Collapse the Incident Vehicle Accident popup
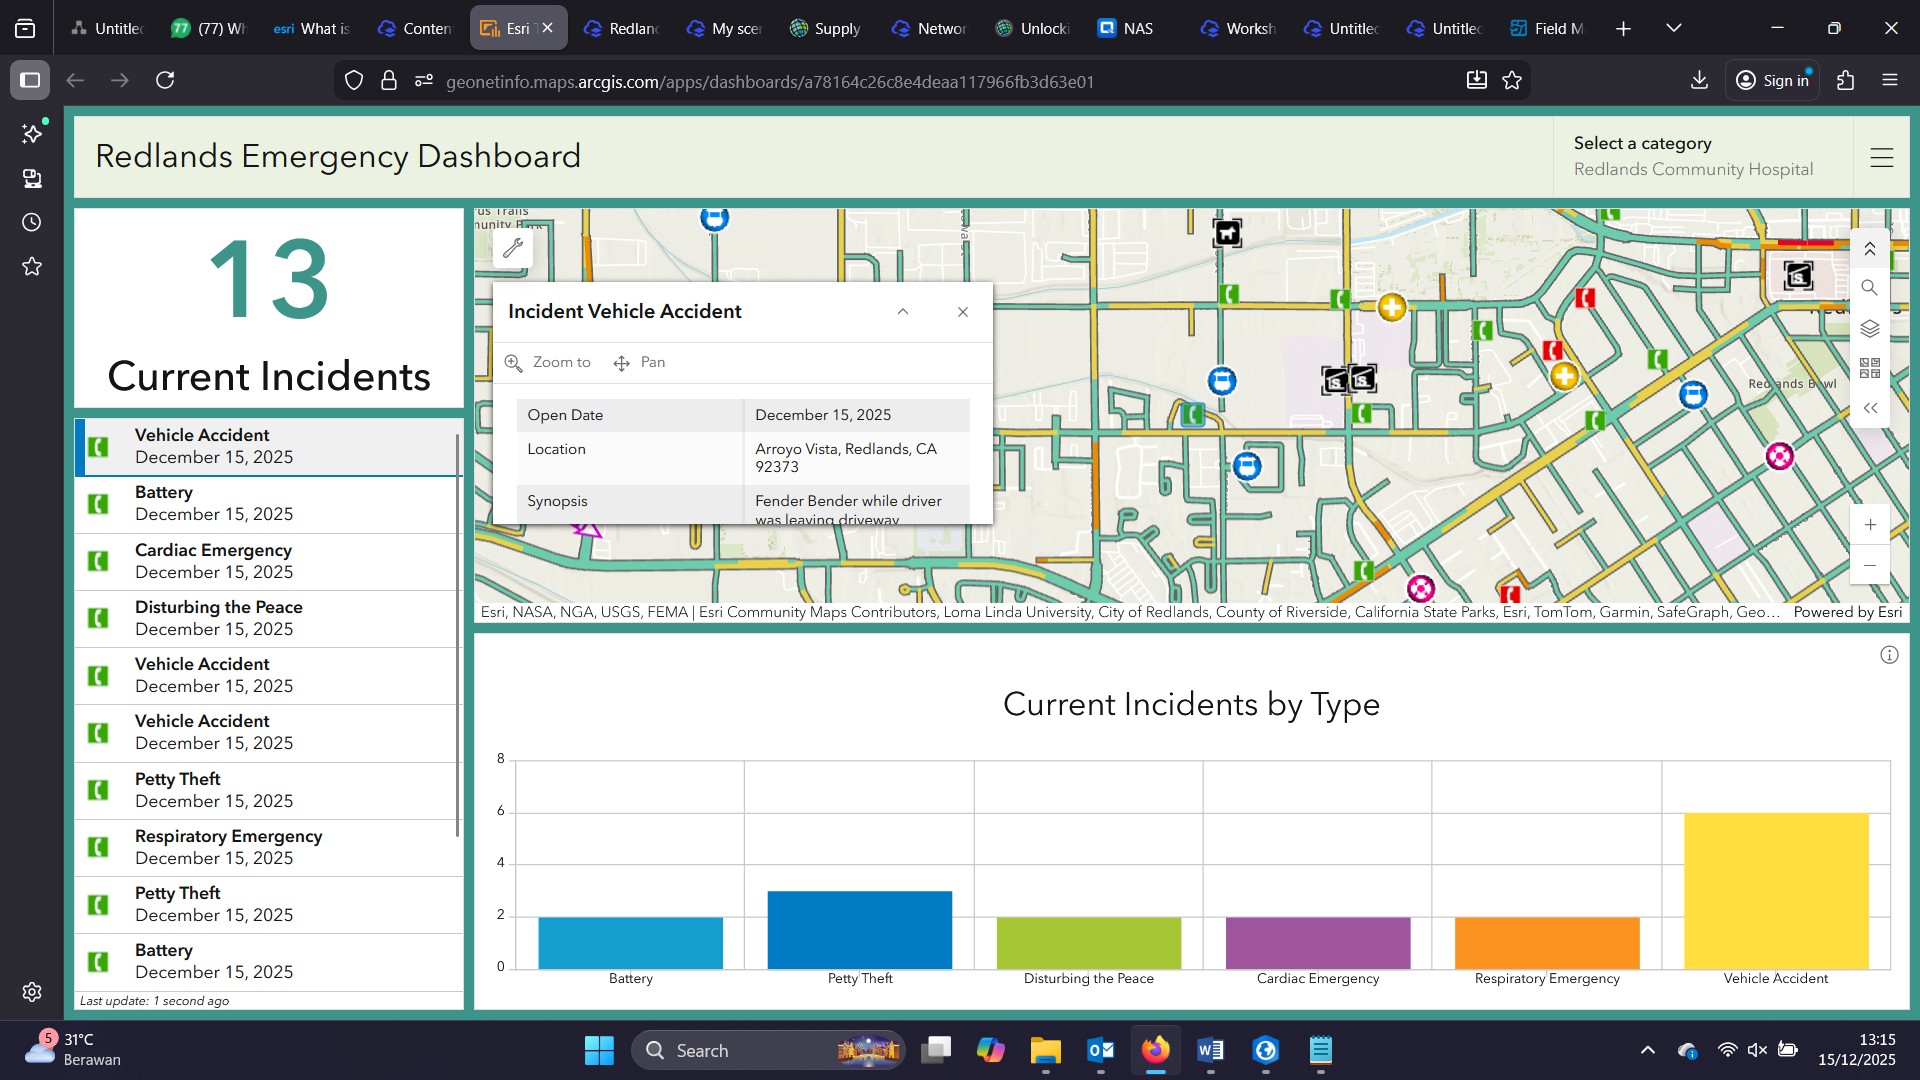 902,312
